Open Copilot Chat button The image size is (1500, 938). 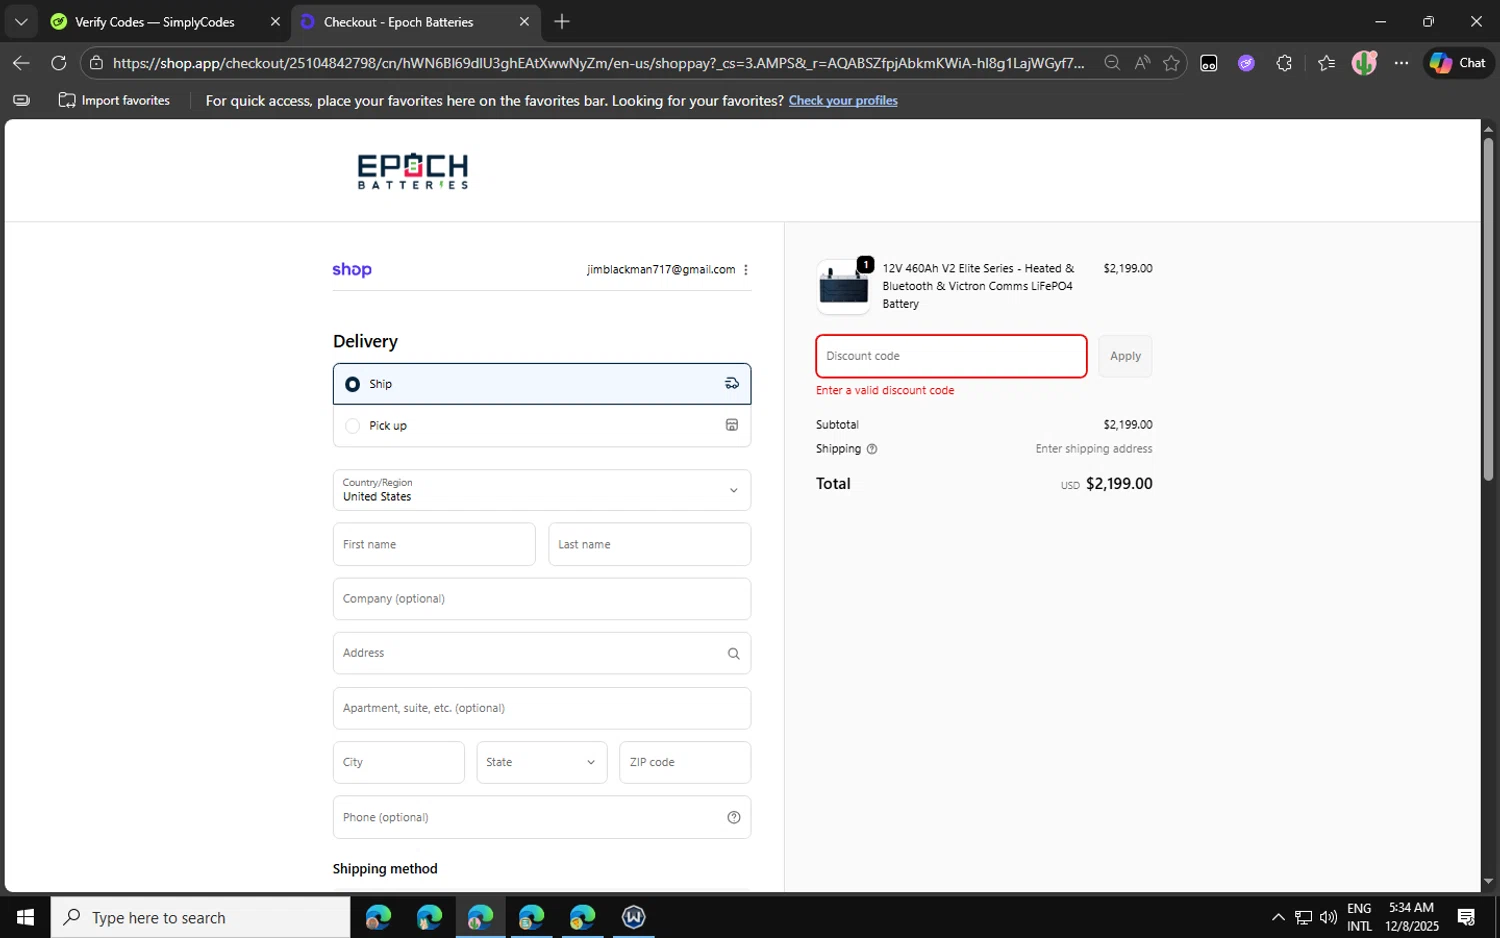click(1458, 63)
